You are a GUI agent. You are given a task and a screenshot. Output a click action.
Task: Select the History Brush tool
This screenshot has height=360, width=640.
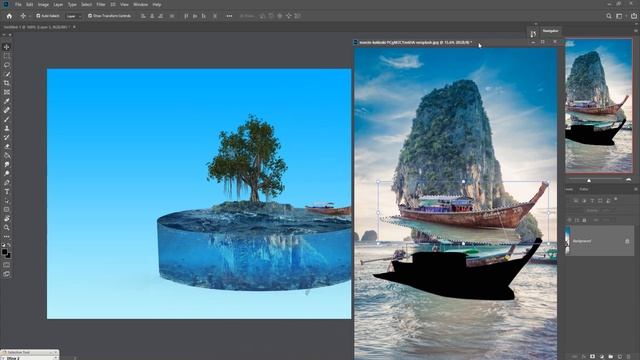point(7,137)
